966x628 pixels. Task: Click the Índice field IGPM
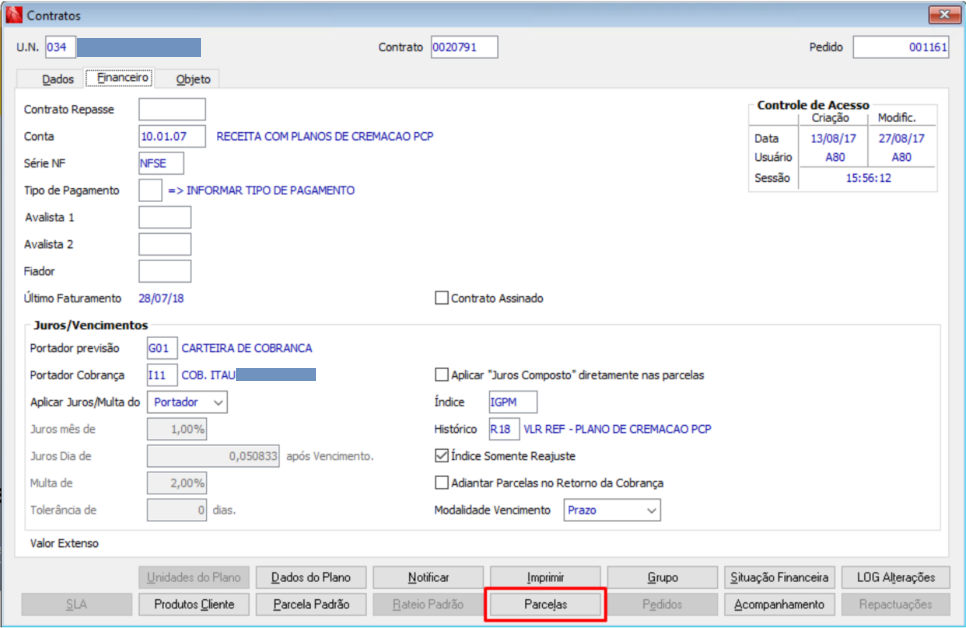pyautogui.click(x=513, y=402)
